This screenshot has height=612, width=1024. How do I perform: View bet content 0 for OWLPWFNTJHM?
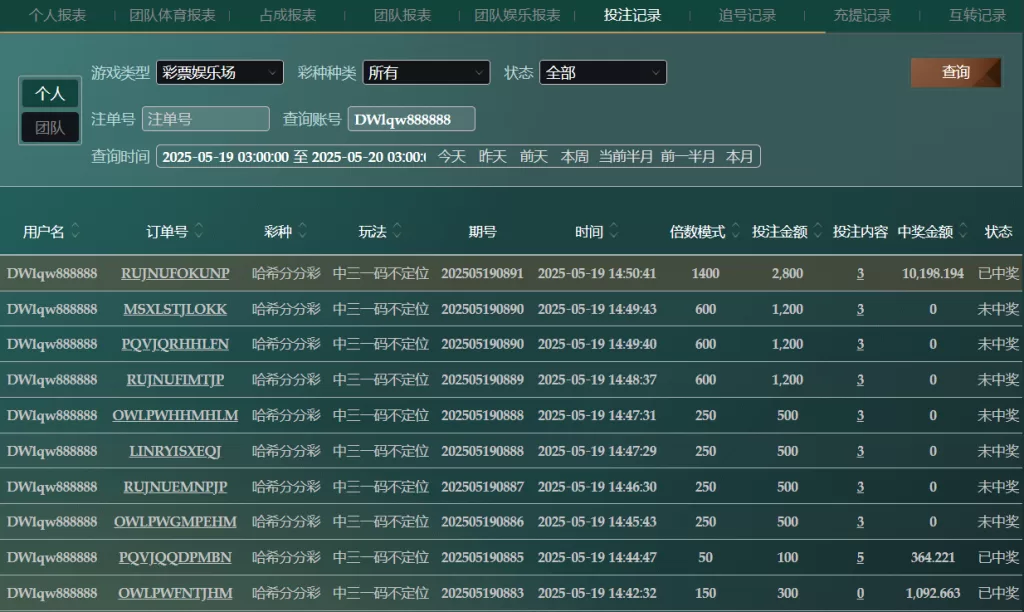pyautogui.click(x=860, y=594)
